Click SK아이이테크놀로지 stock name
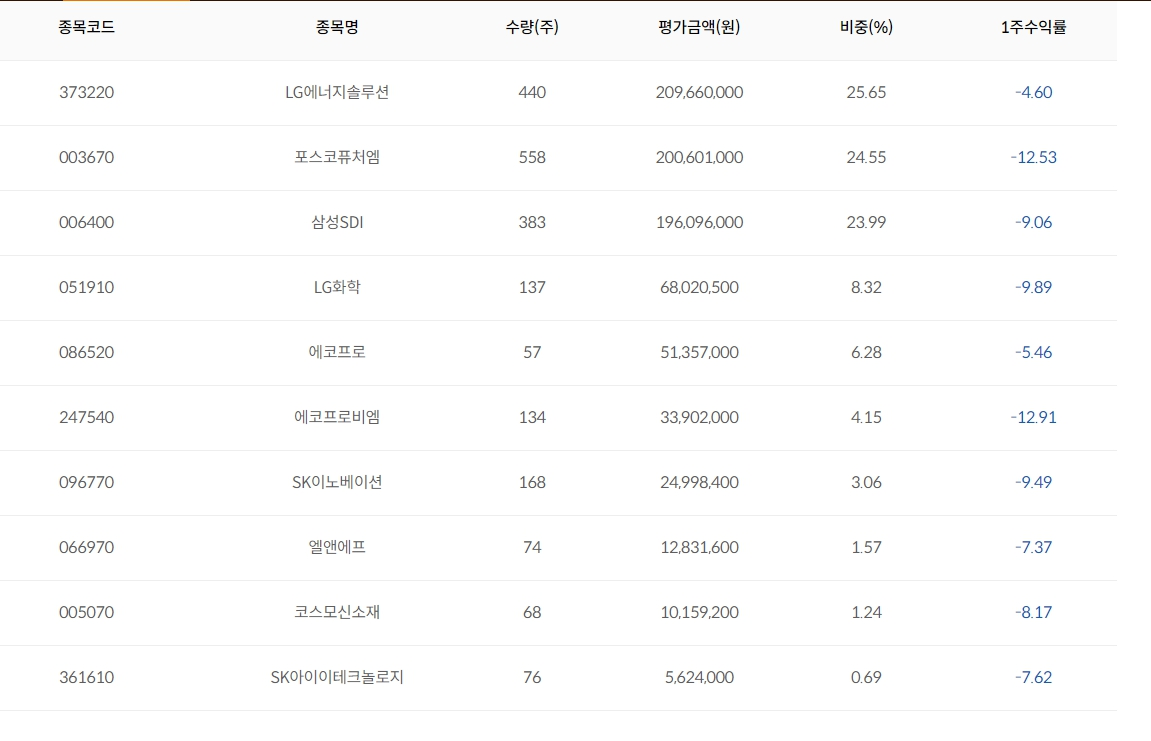This screenshot has height=741, width=1151. pos(337,678)
